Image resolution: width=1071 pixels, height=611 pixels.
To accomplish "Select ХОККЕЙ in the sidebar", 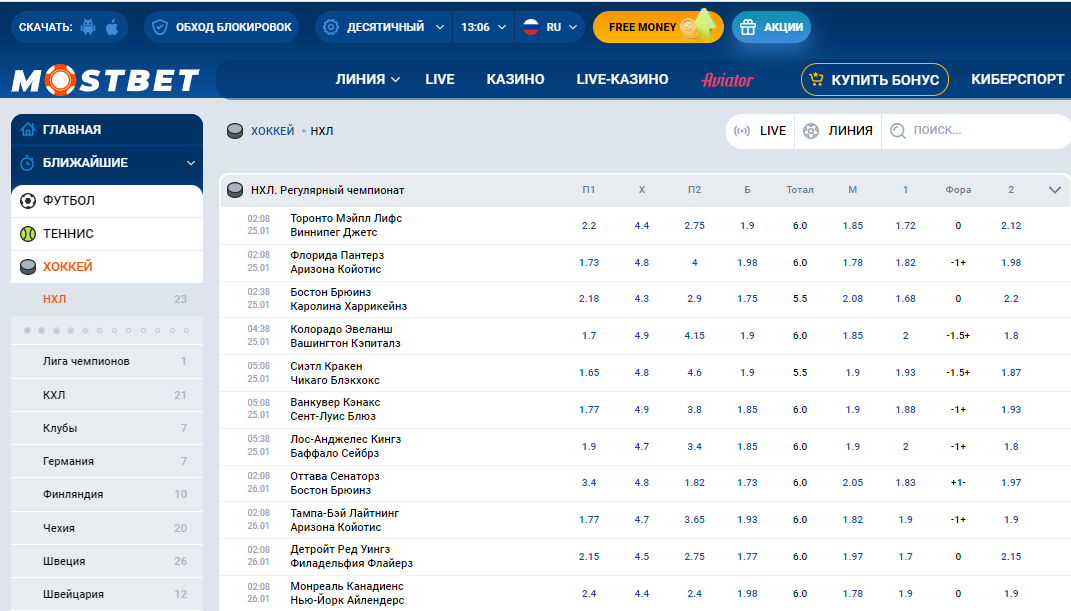I will point(107,266).
